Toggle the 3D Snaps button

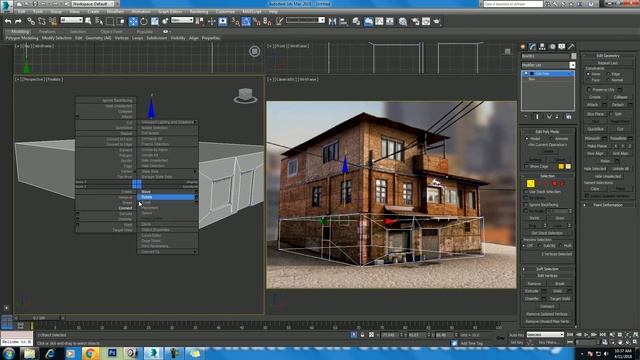point(236,21)
